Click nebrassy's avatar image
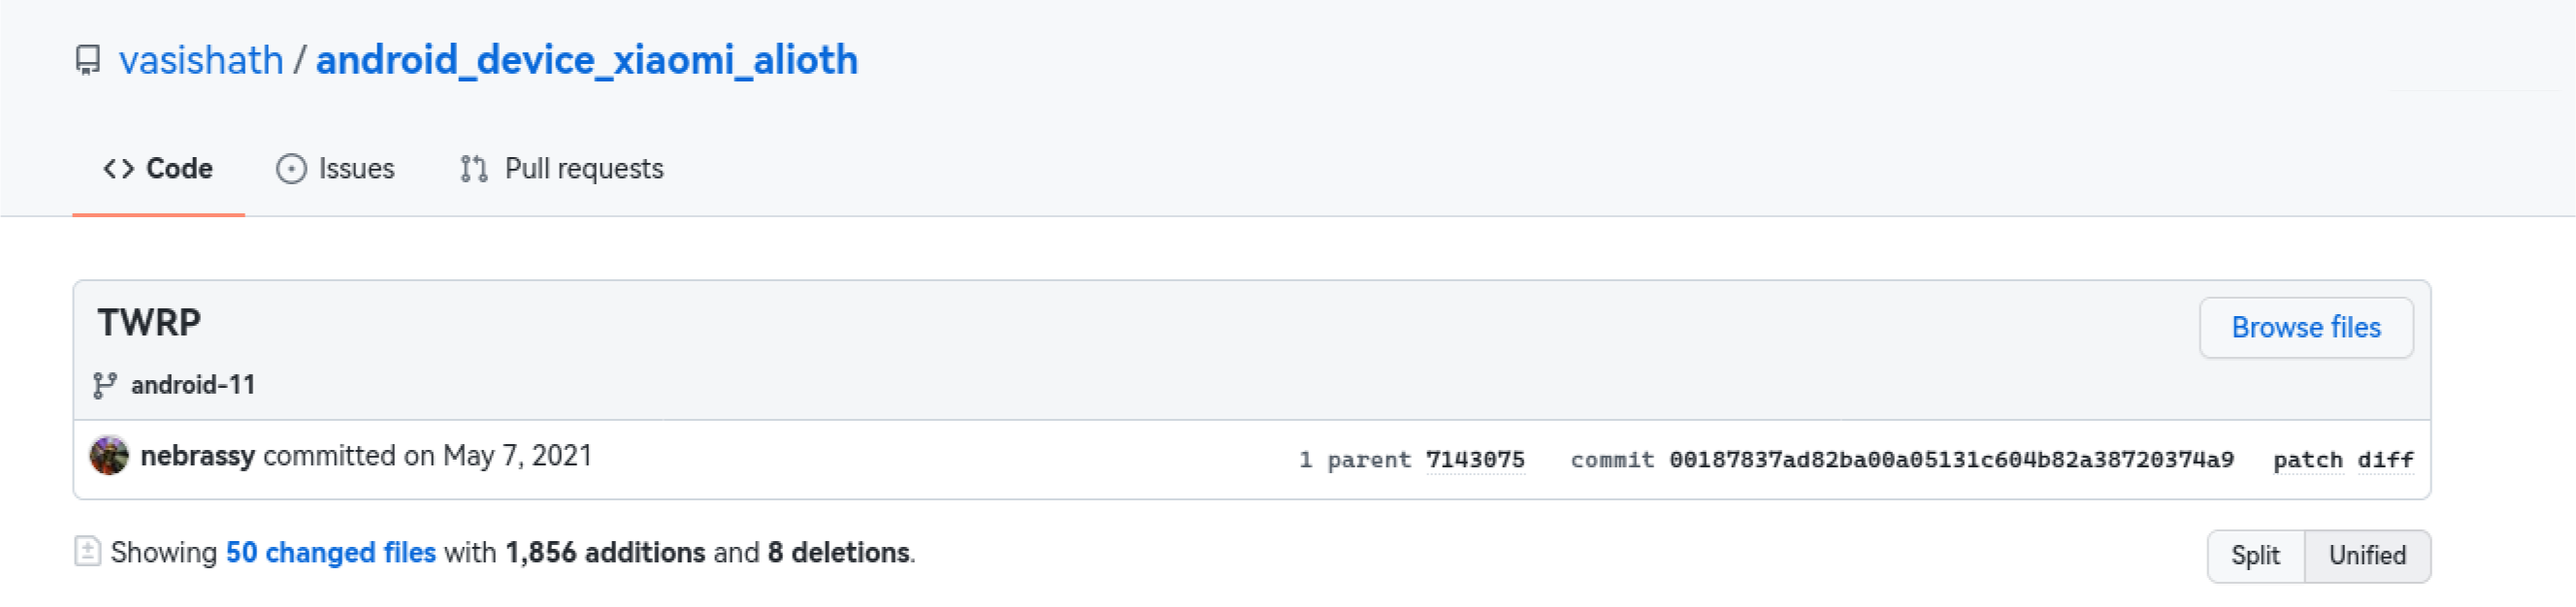 (x=109, y=455)
